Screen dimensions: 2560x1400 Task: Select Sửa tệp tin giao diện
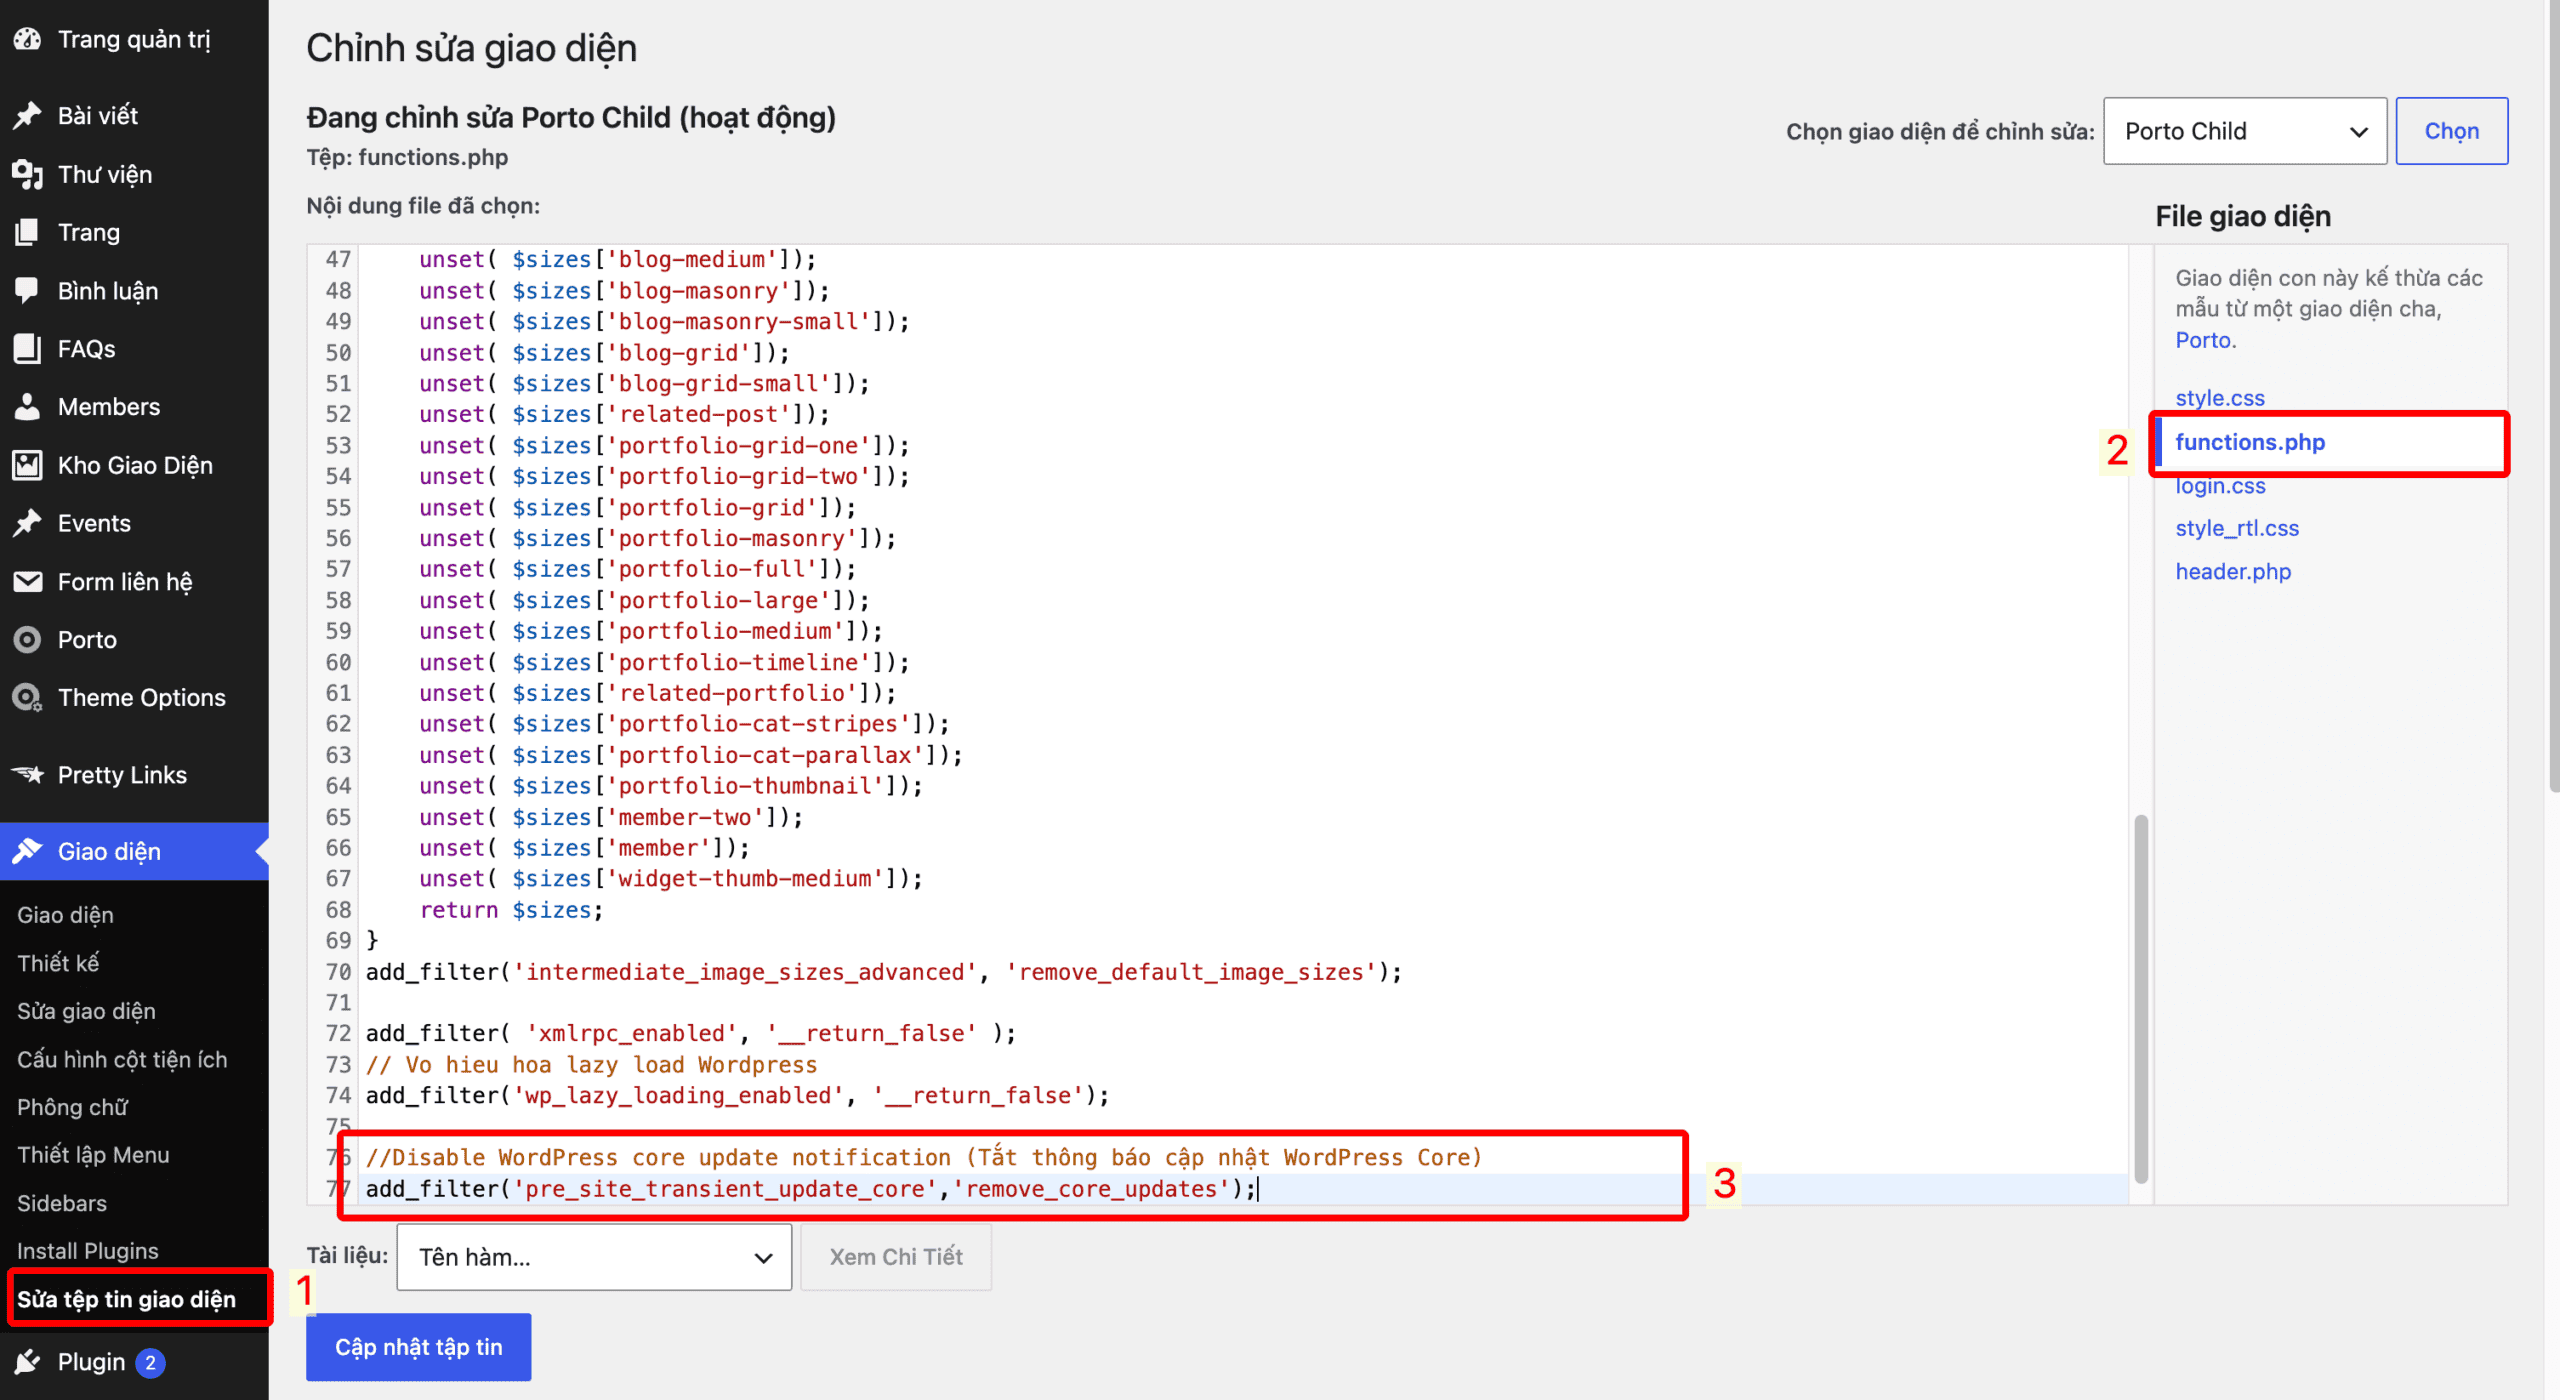[127, 1299]
